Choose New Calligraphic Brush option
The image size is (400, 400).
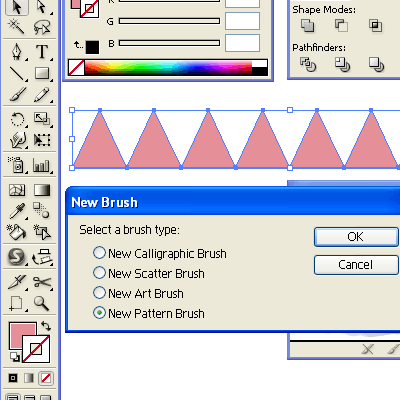(x=160, y=253)
